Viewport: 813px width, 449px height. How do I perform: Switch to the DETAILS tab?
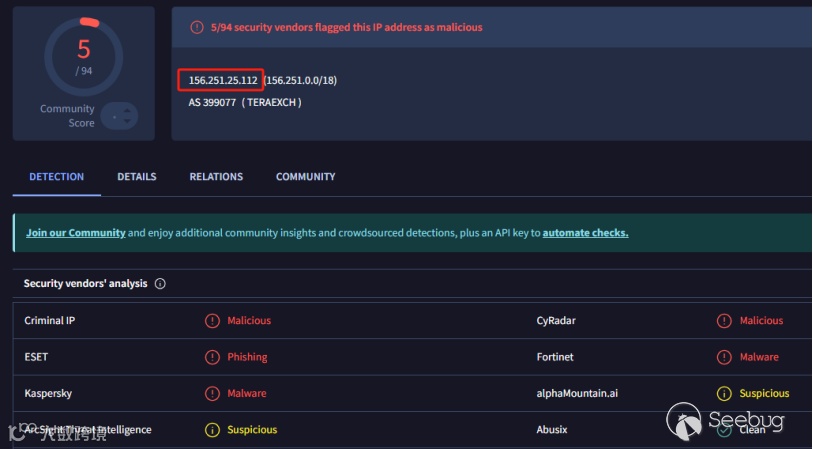click(137, 177)
